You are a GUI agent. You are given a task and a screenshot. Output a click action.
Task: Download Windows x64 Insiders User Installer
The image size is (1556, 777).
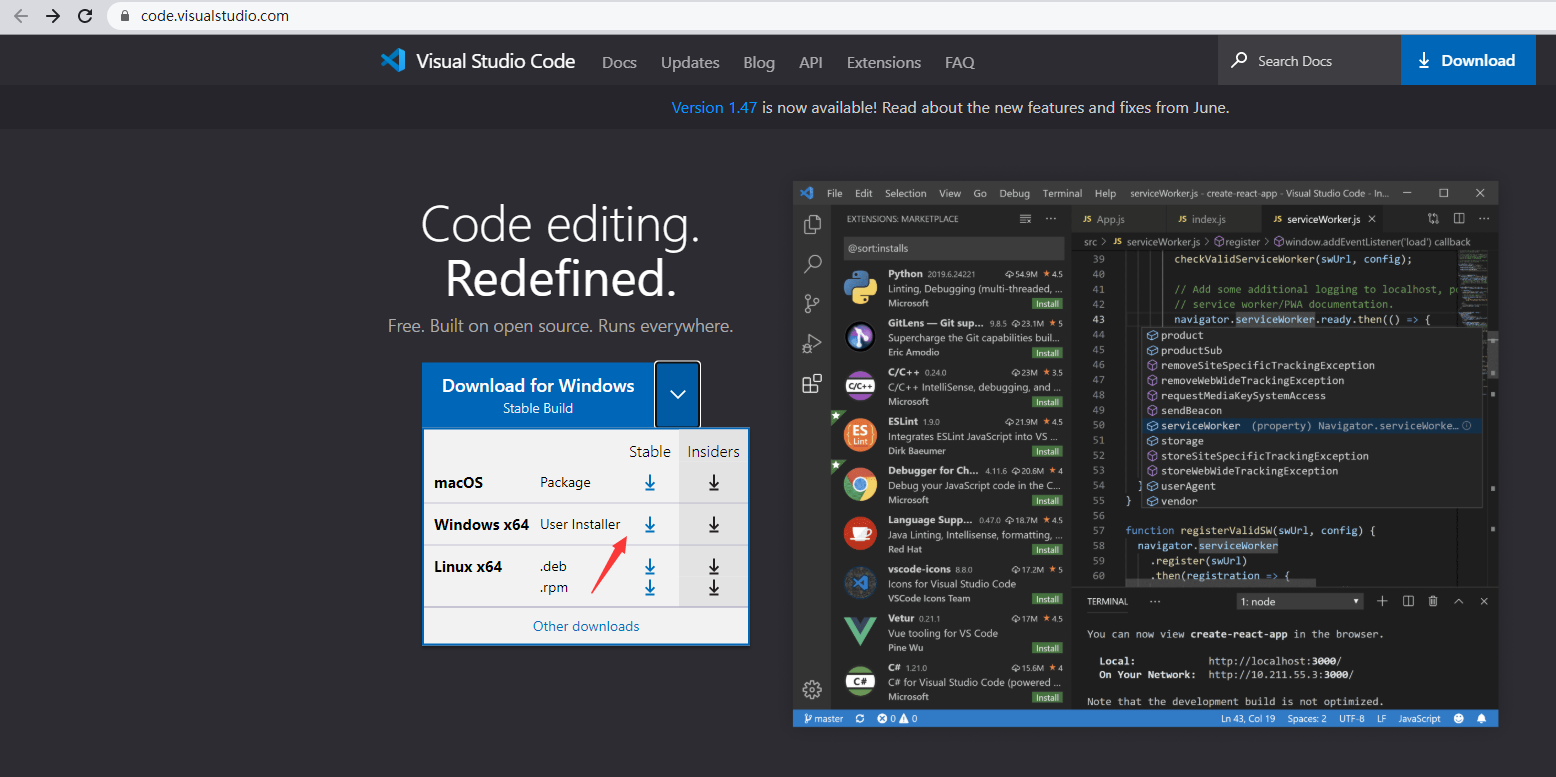point(714,525)
